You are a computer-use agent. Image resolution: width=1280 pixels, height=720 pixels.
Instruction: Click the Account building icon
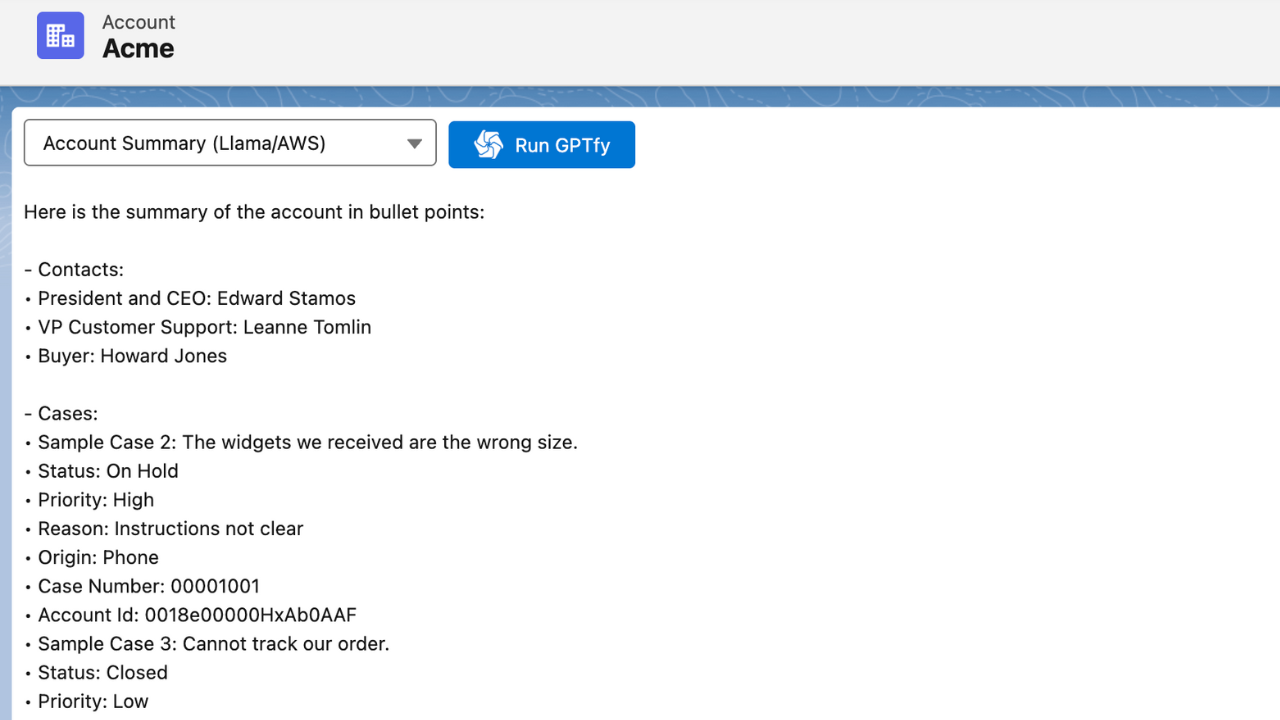(60, 36)
